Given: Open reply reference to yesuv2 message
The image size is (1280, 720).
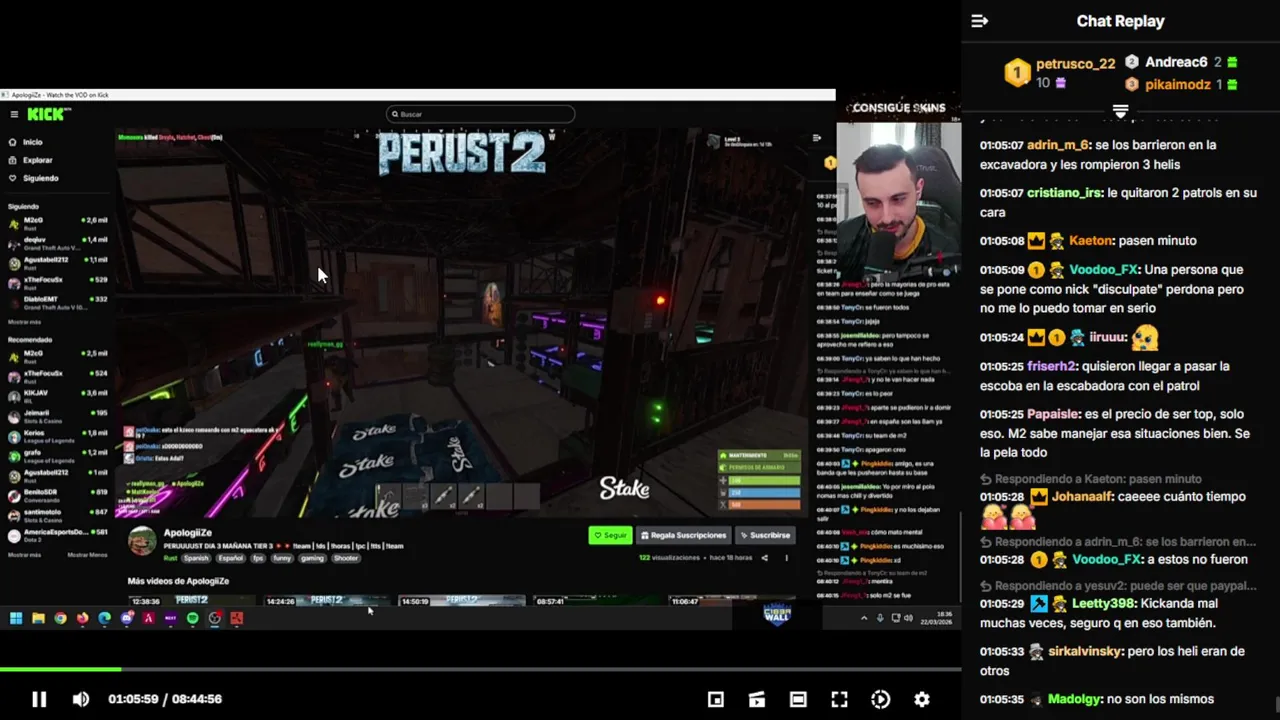Looking at the screenshot, I should pyautogui.click(x=1118, y=586).
